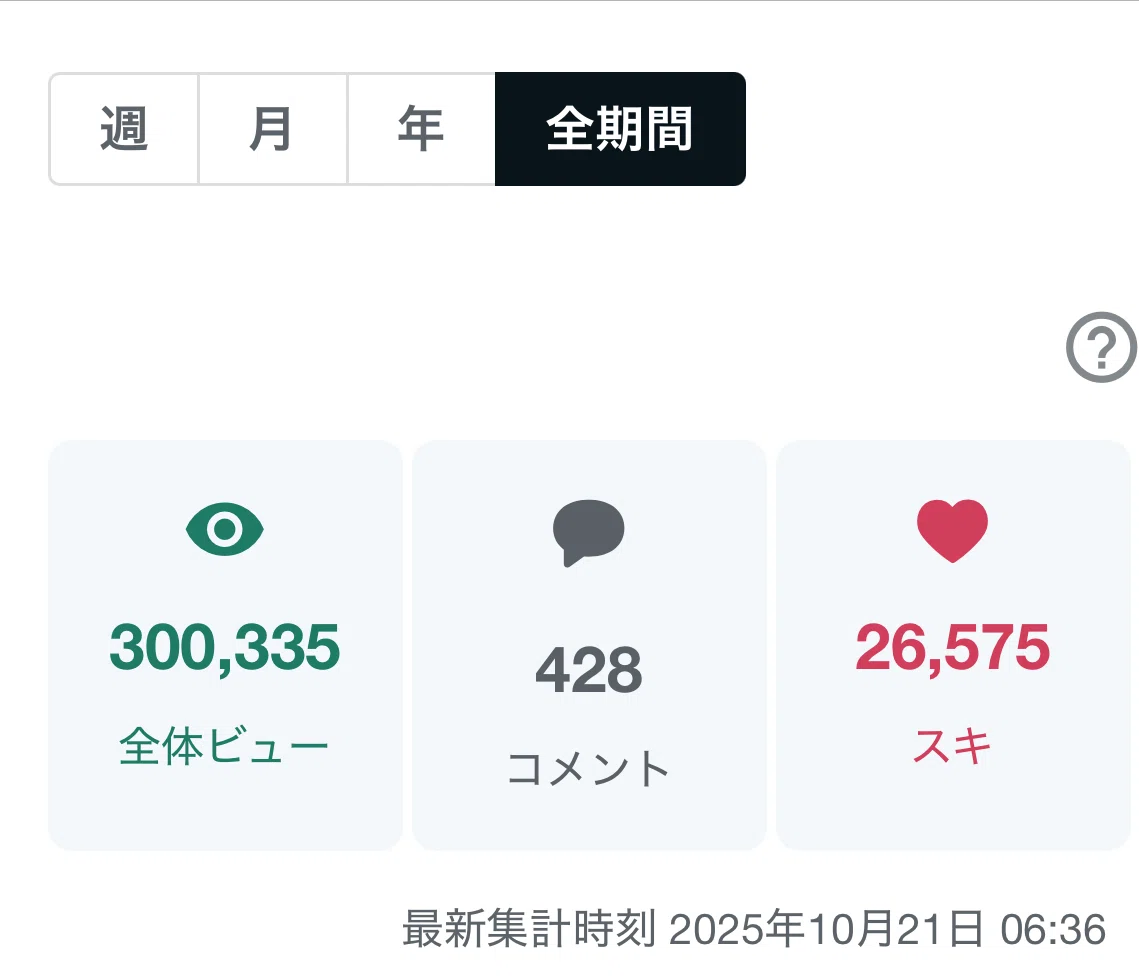Click the help question mark icon
The height and width of the screenshot is (977, 1139).
pyautogui.click(x=1101, y=347)
